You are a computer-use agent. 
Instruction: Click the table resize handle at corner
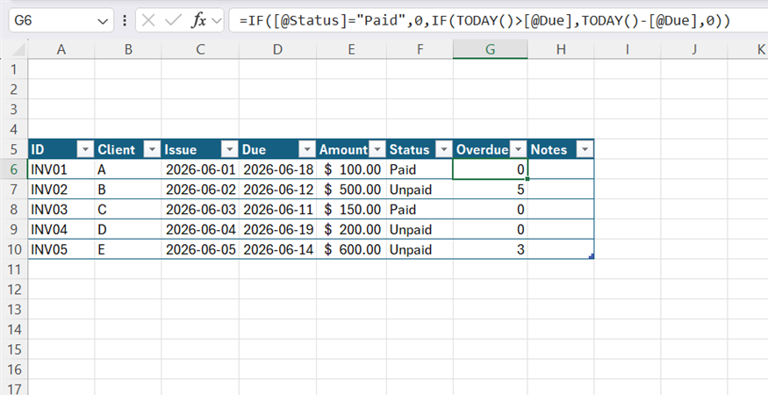point(592,256)
